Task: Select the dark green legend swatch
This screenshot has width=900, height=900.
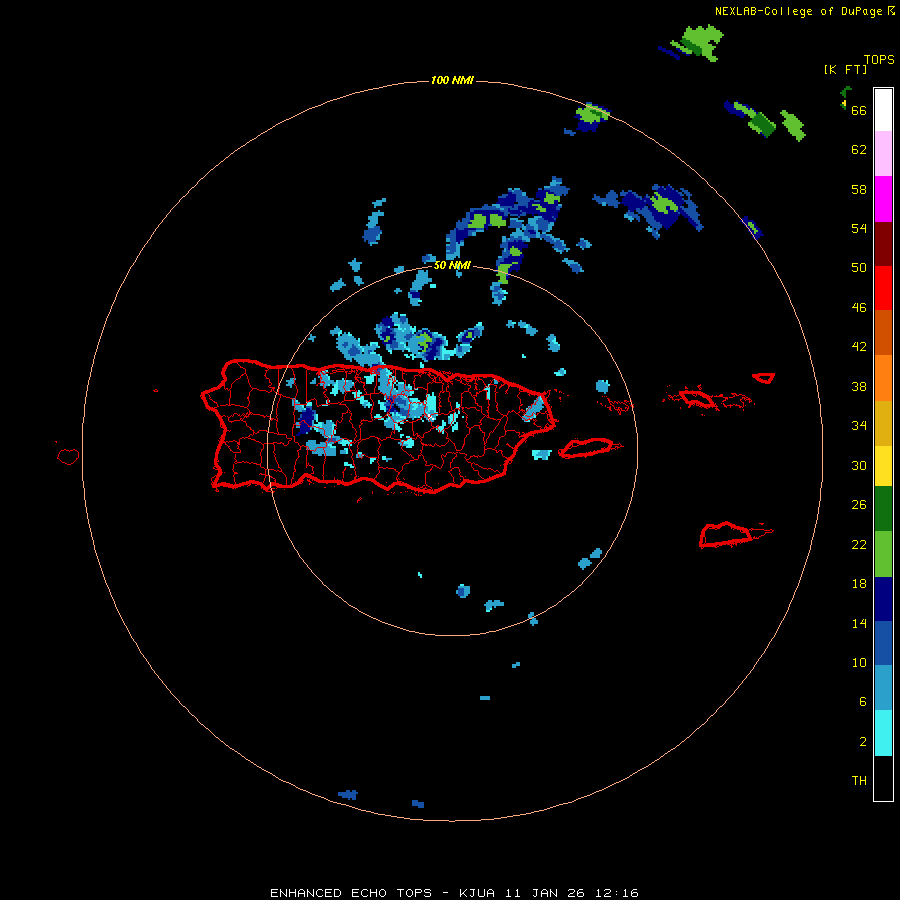Action: point(883,509)
